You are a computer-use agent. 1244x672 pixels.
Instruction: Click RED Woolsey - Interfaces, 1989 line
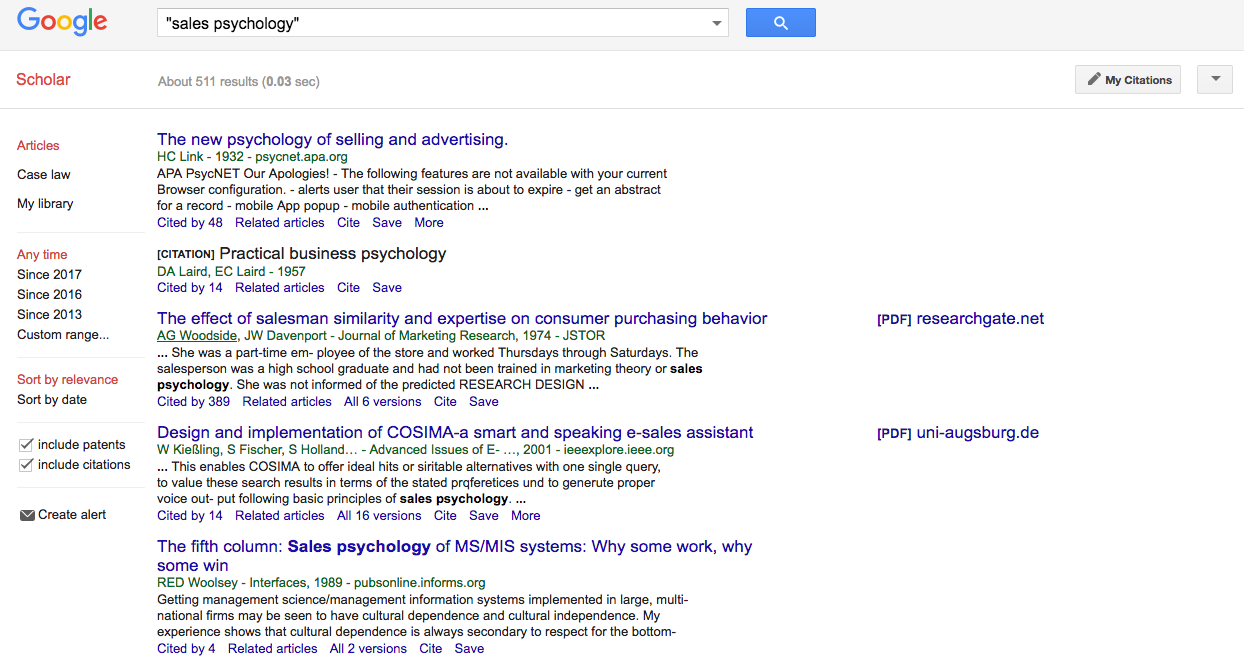pos(321,583)
